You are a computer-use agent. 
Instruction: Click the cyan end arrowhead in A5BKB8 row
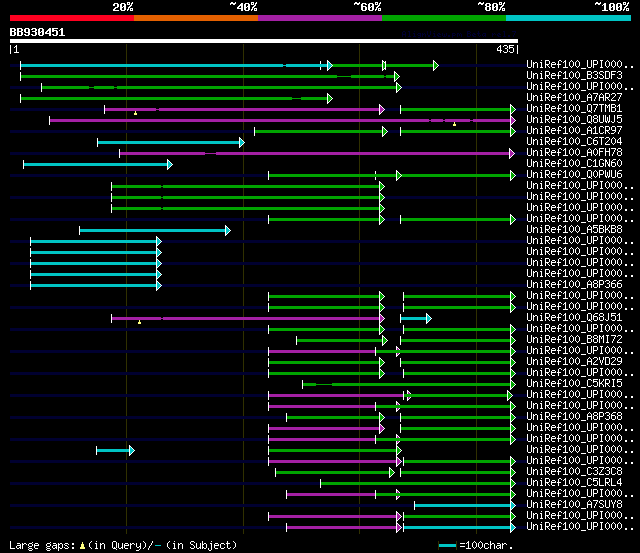click(228, 231)
